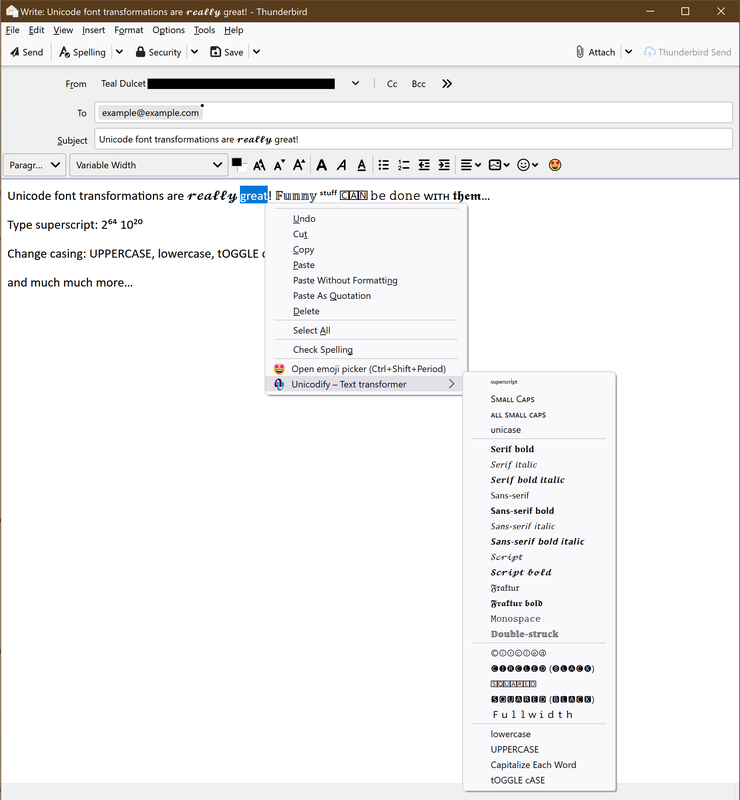Click the Unicodify Text transformer entry

(366, 384)
